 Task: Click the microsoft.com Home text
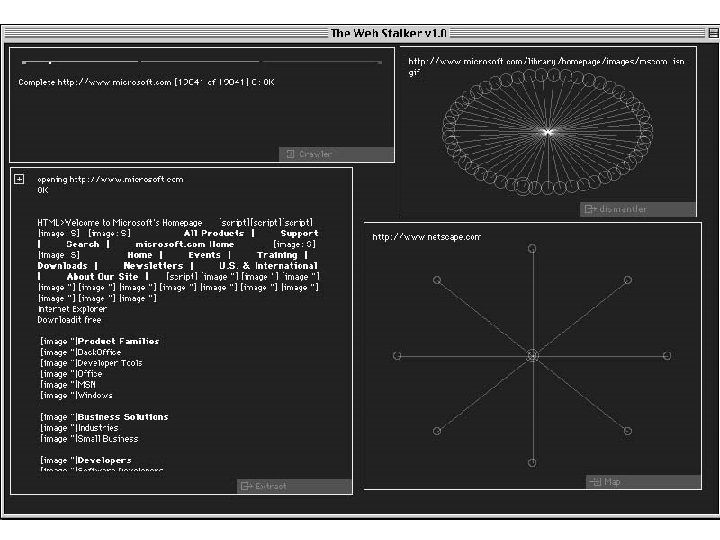[x=185, y=244]
